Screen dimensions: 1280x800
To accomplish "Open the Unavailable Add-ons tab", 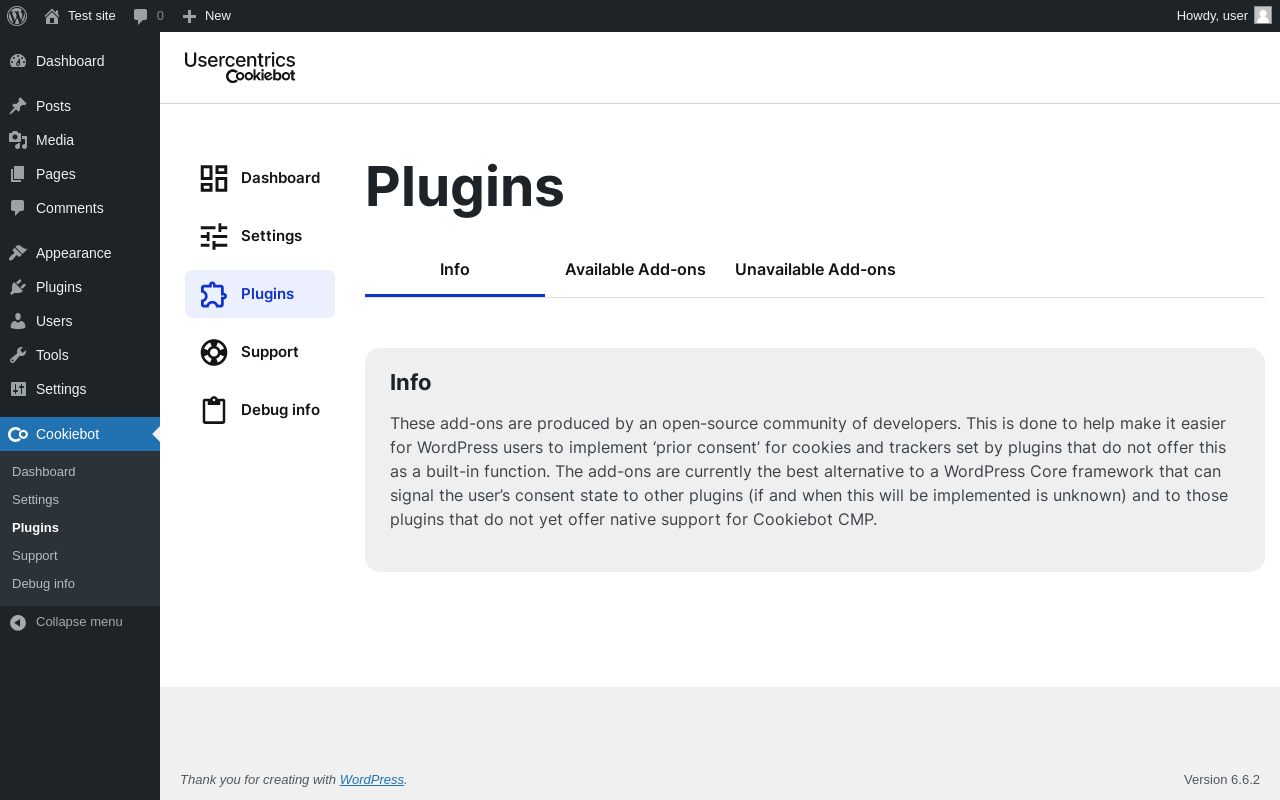I will coord(815,270).
